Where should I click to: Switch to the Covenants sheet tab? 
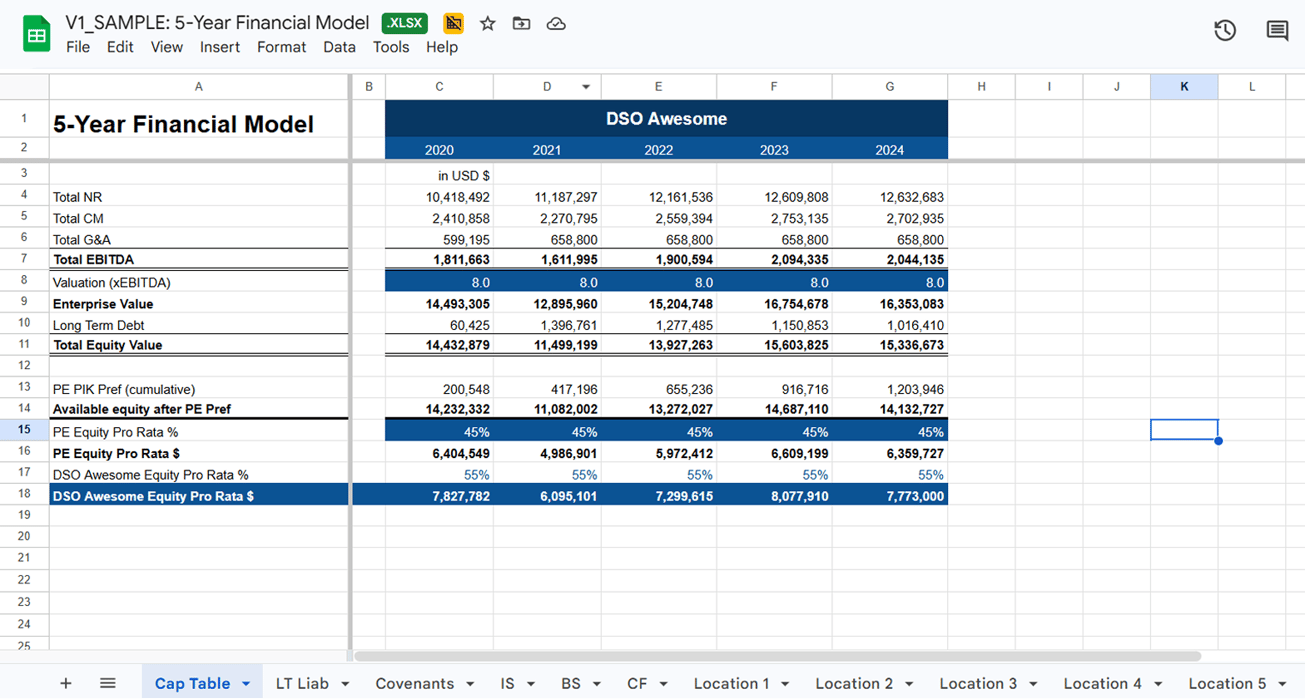[414, 683]
